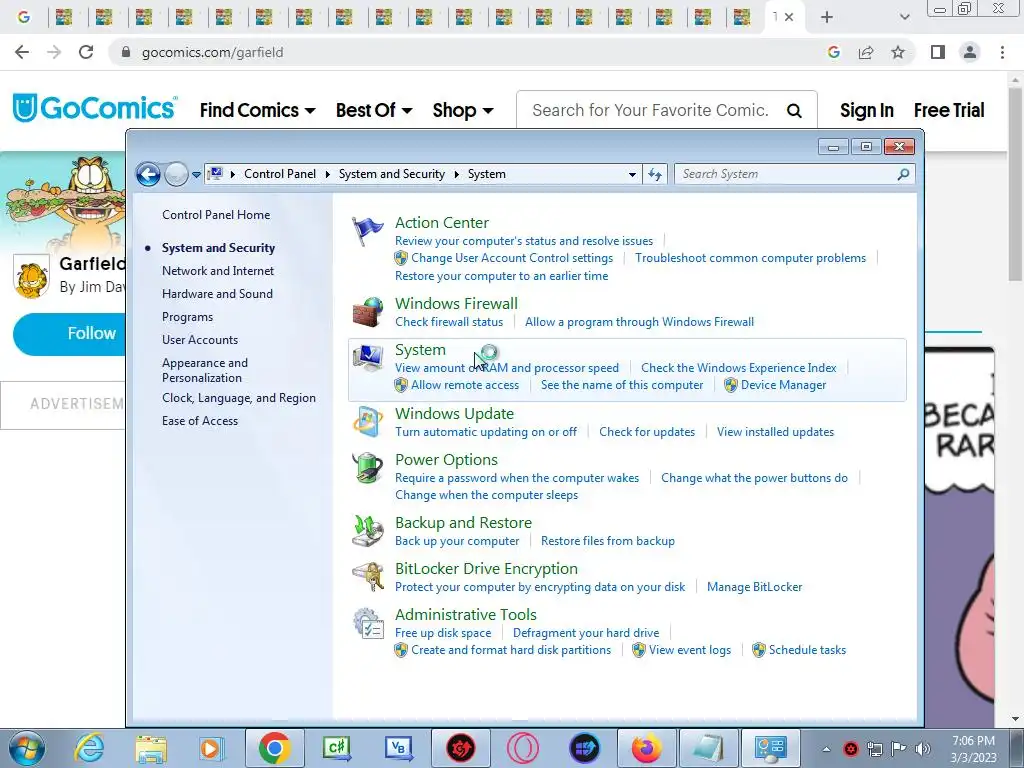The image size is (1024, 768).
Task: Click Sign In on GoComics
Action: pyautogui.click(x=867, y=111)
